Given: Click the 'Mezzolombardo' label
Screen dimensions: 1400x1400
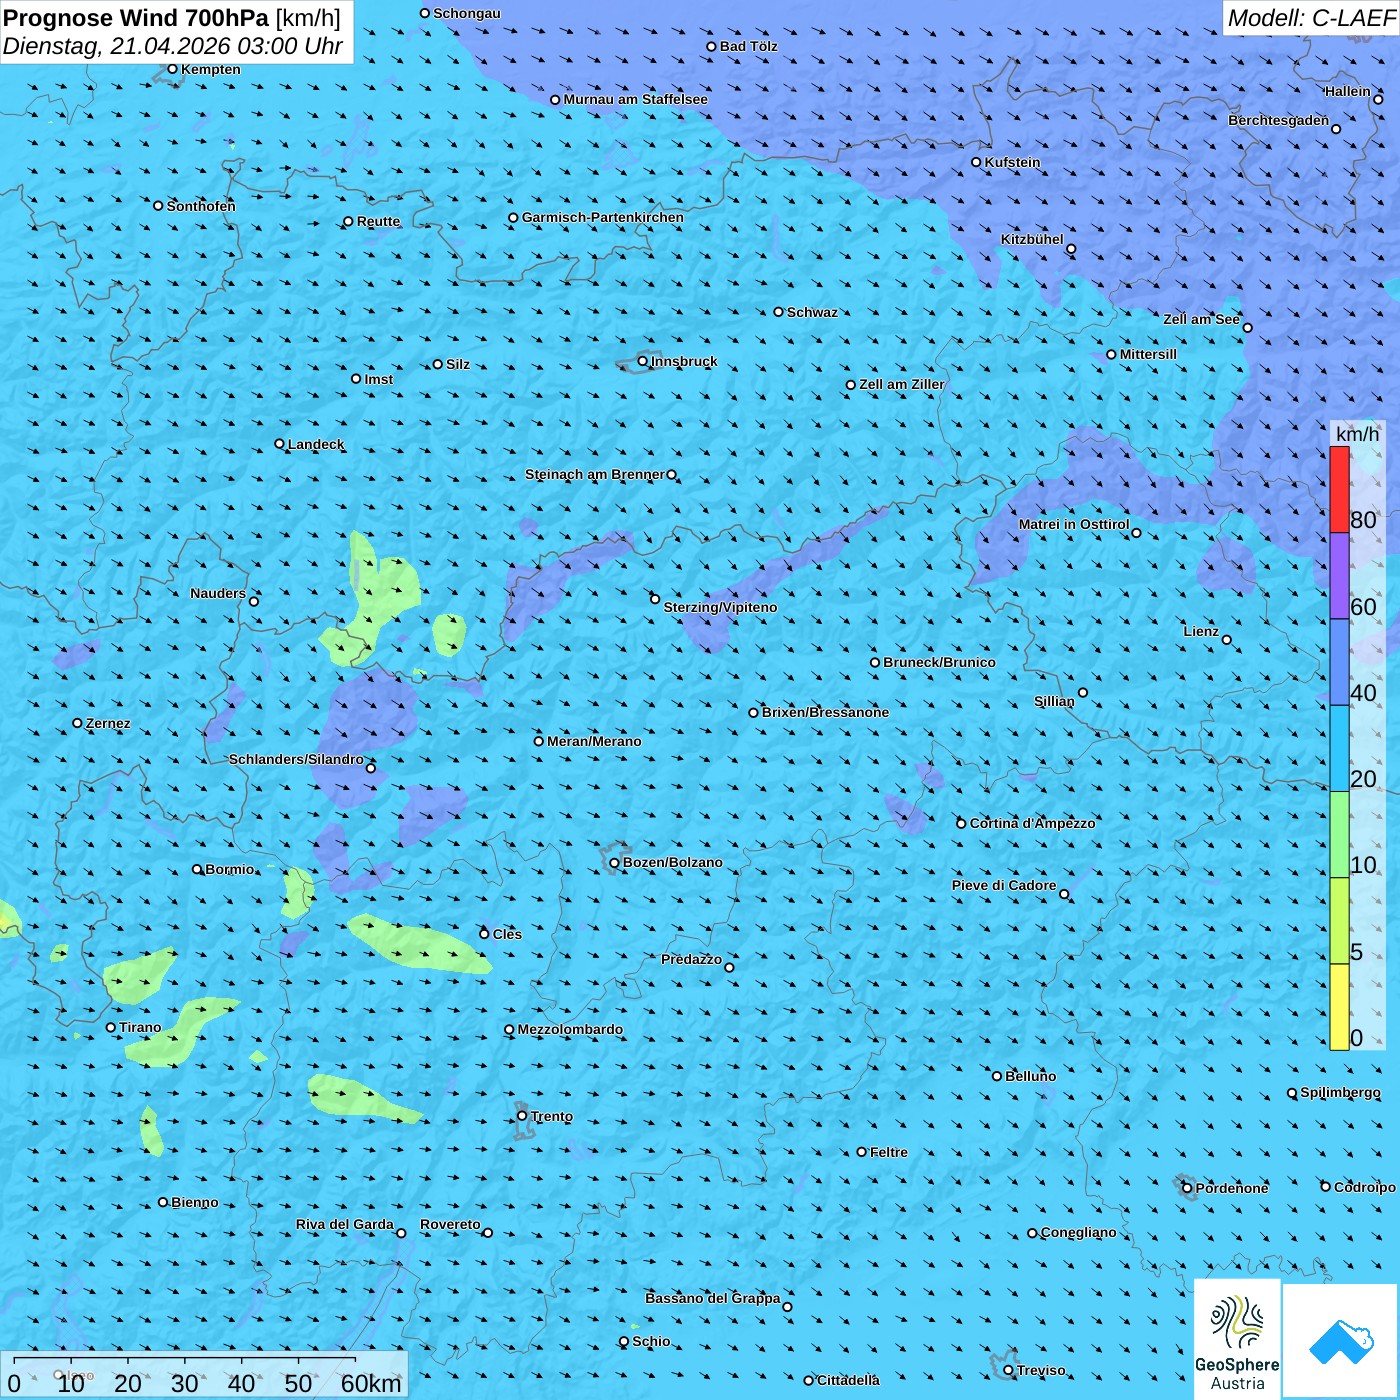Looking at the screenshot, I should 570,1029.
